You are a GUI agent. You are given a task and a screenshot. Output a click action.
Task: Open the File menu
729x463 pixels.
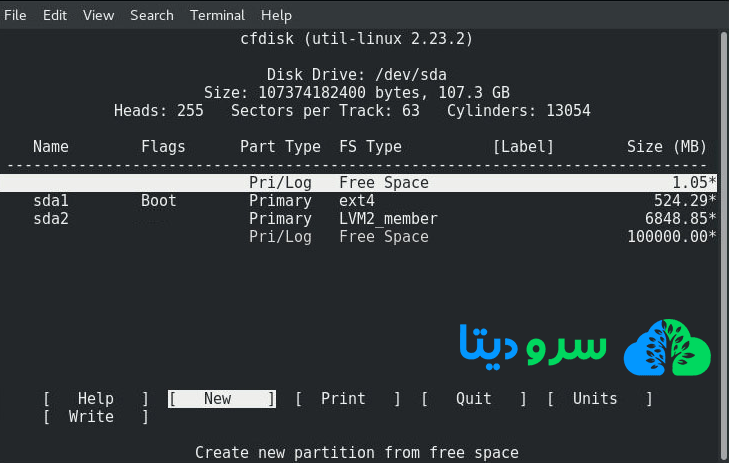point(16,15)
